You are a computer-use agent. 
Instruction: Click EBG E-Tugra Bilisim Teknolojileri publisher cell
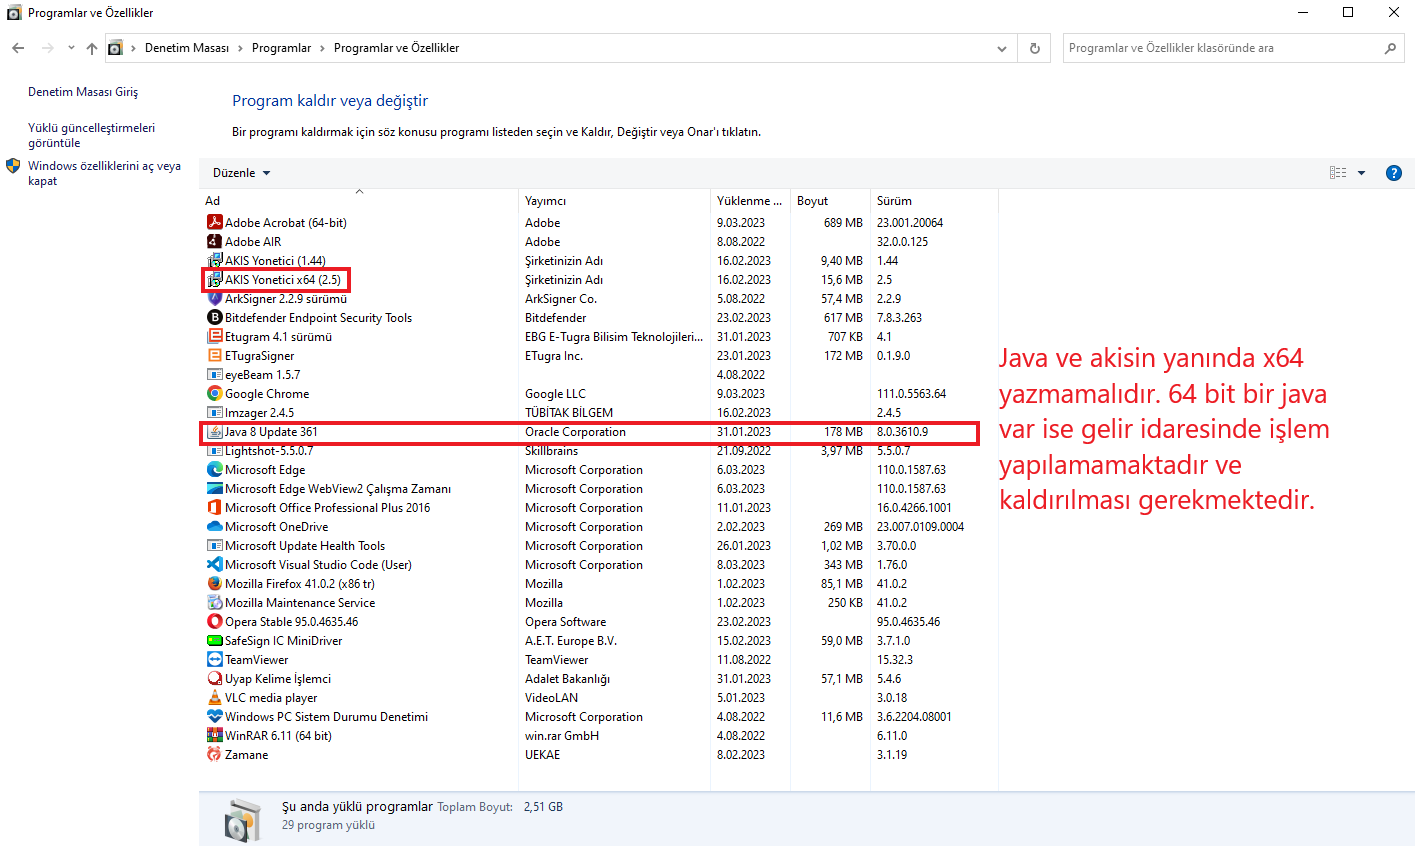point(614,336)
